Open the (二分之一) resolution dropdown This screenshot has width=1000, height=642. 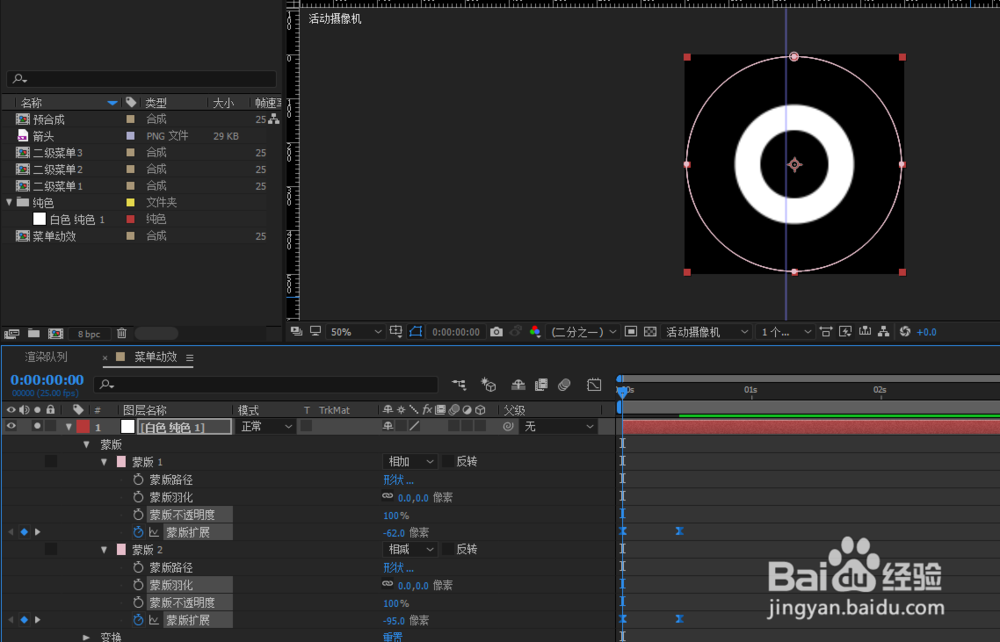tap(583, 332)
